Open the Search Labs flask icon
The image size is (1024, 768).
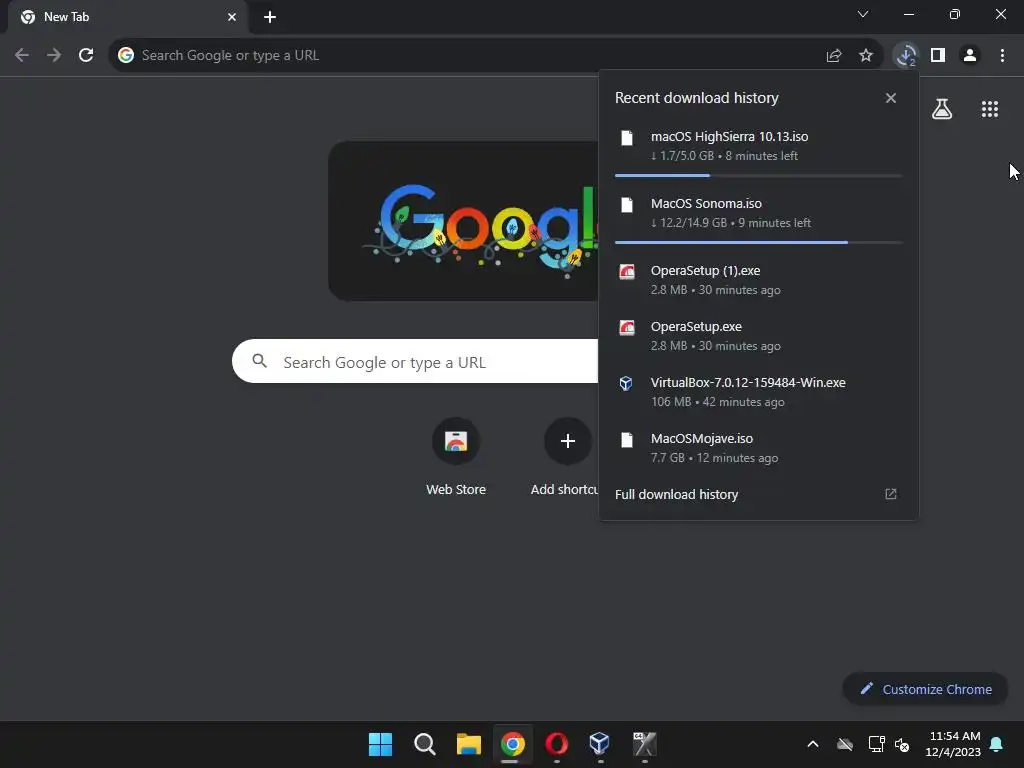[x=942, y=109]
